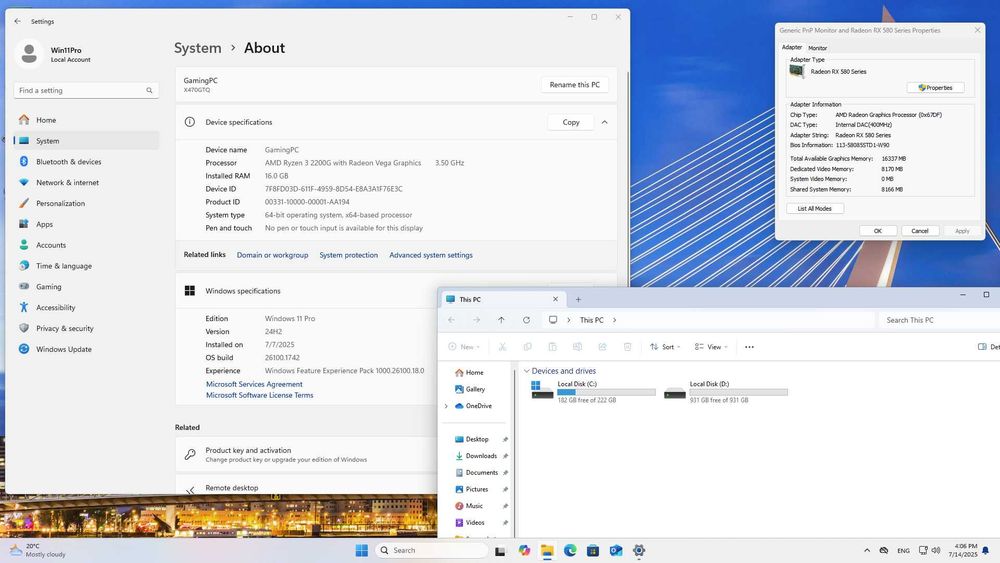Select the This PC Explorer tab
The height and width of the screenshot is (563, 1000).
pyautogui.click(x=502, y=299)
